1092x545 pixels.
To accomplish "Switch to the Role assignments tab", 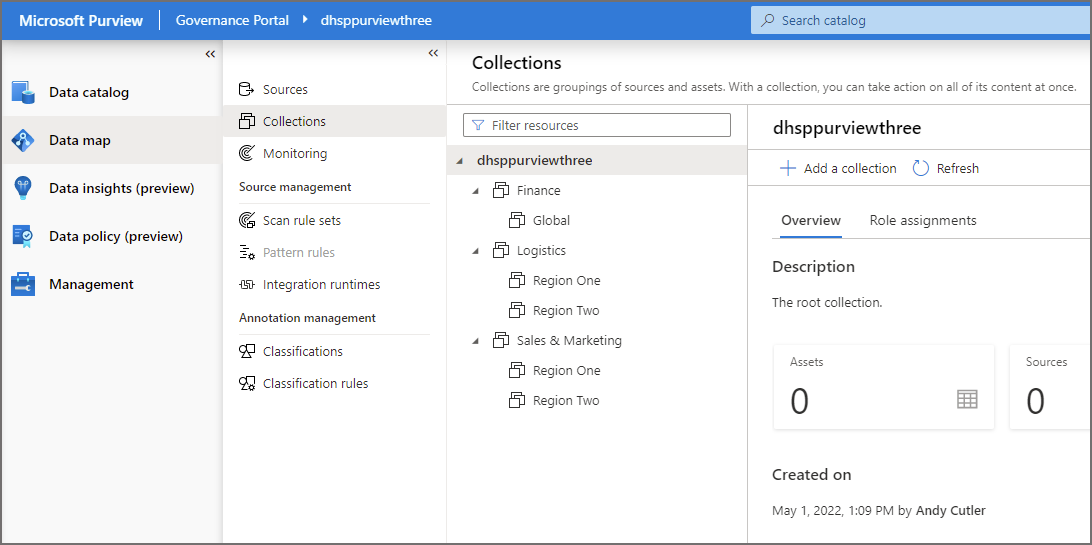I will click(x=922, y=220).
